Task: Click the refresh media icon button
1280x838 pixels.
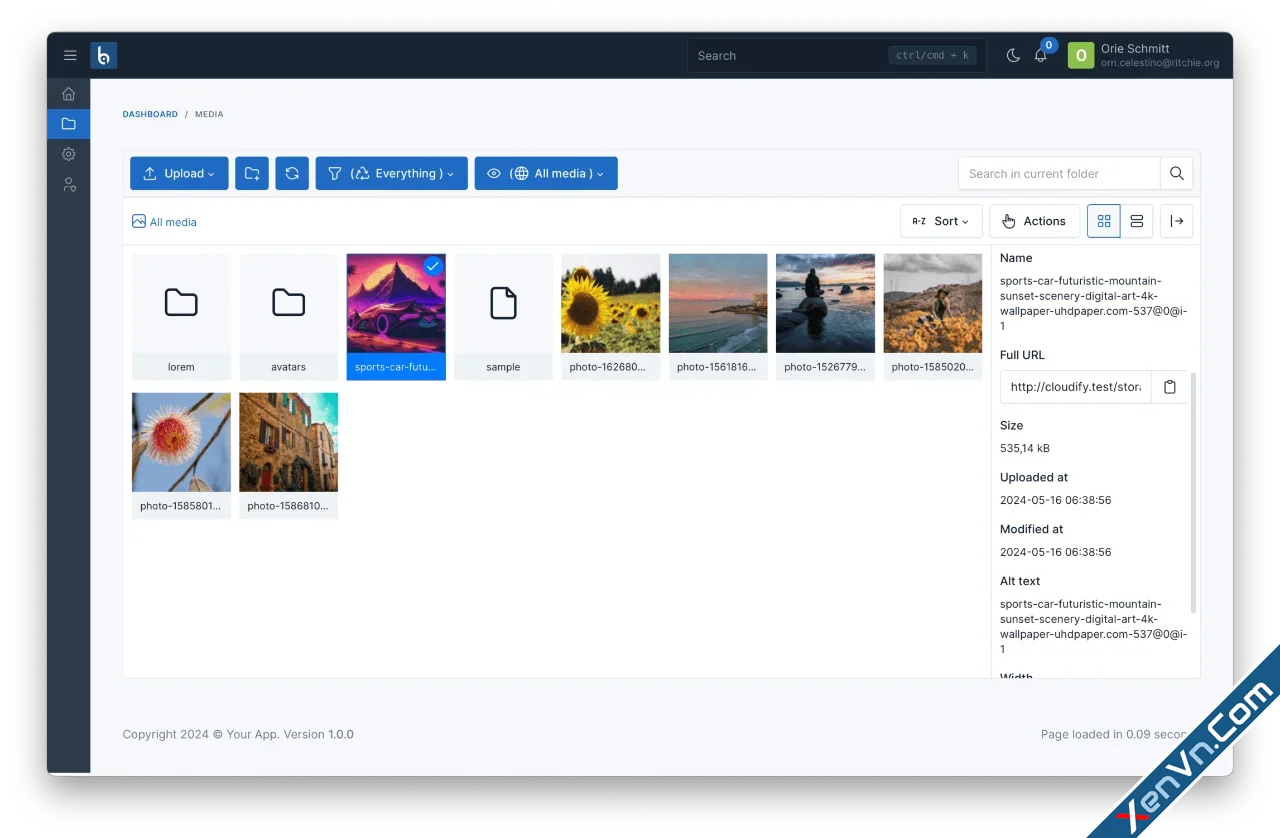Action: tap(292, 174)
